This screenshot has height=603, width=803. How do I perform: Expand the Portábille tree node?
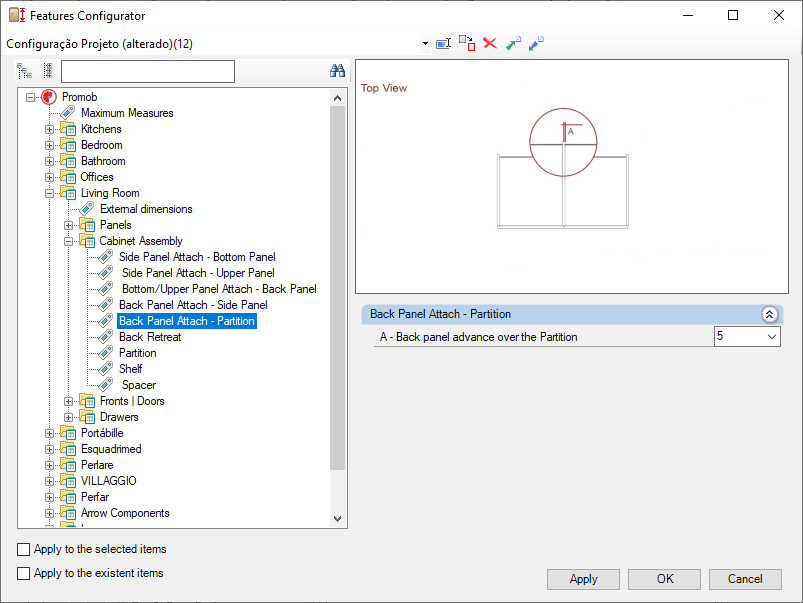pos(49,433)
